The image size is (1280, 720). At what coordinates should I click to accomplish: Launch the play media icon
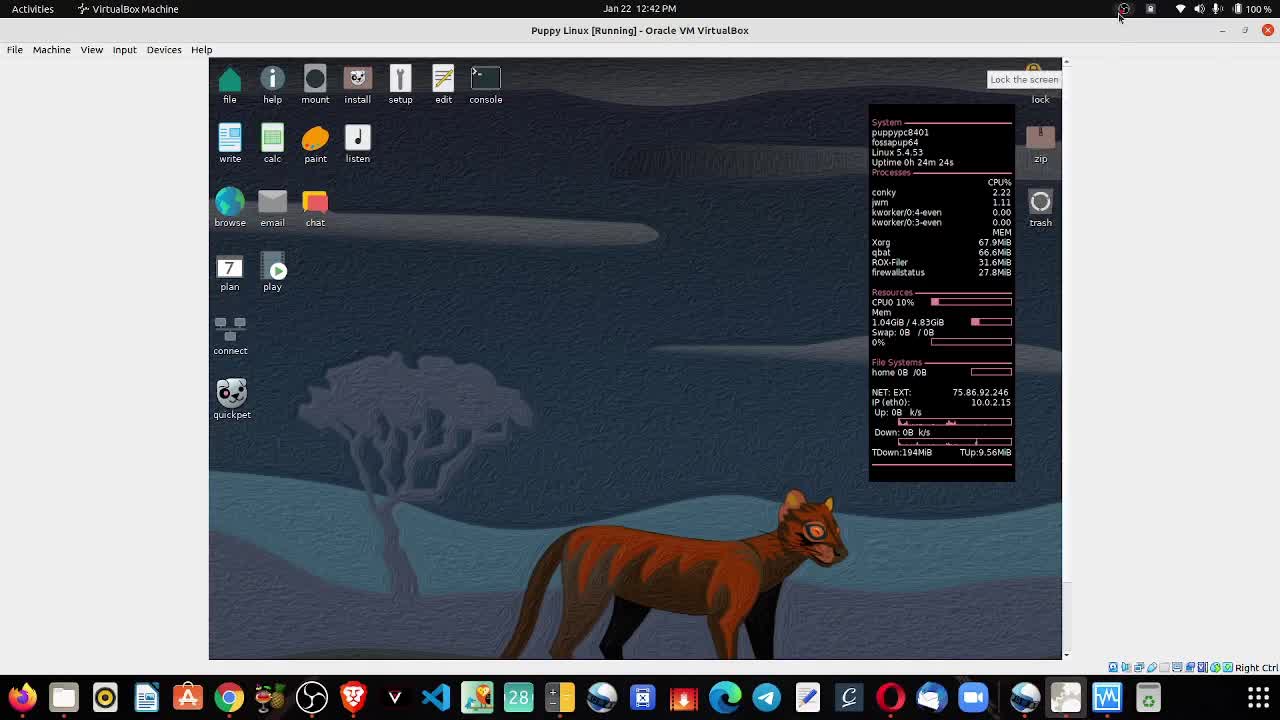pyautogui.click(x=272, y=272)
